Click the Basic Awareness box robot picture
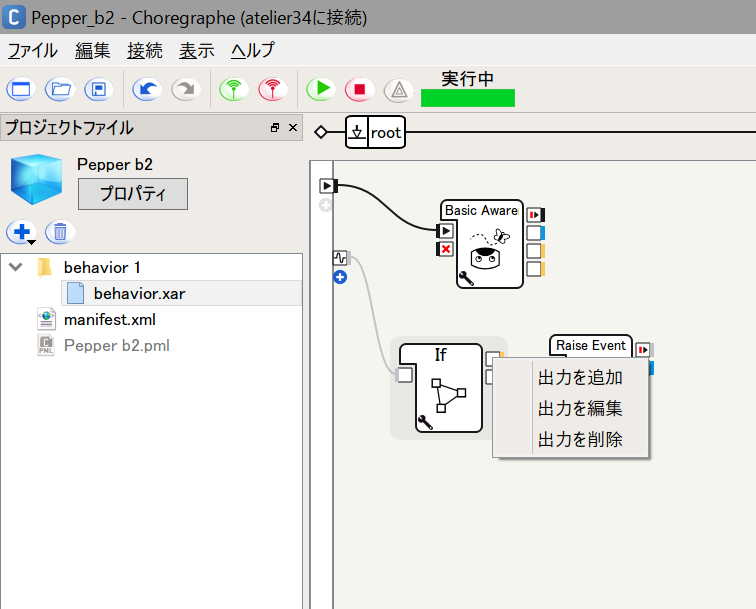756x609 pixels. (x=489, y=250)
